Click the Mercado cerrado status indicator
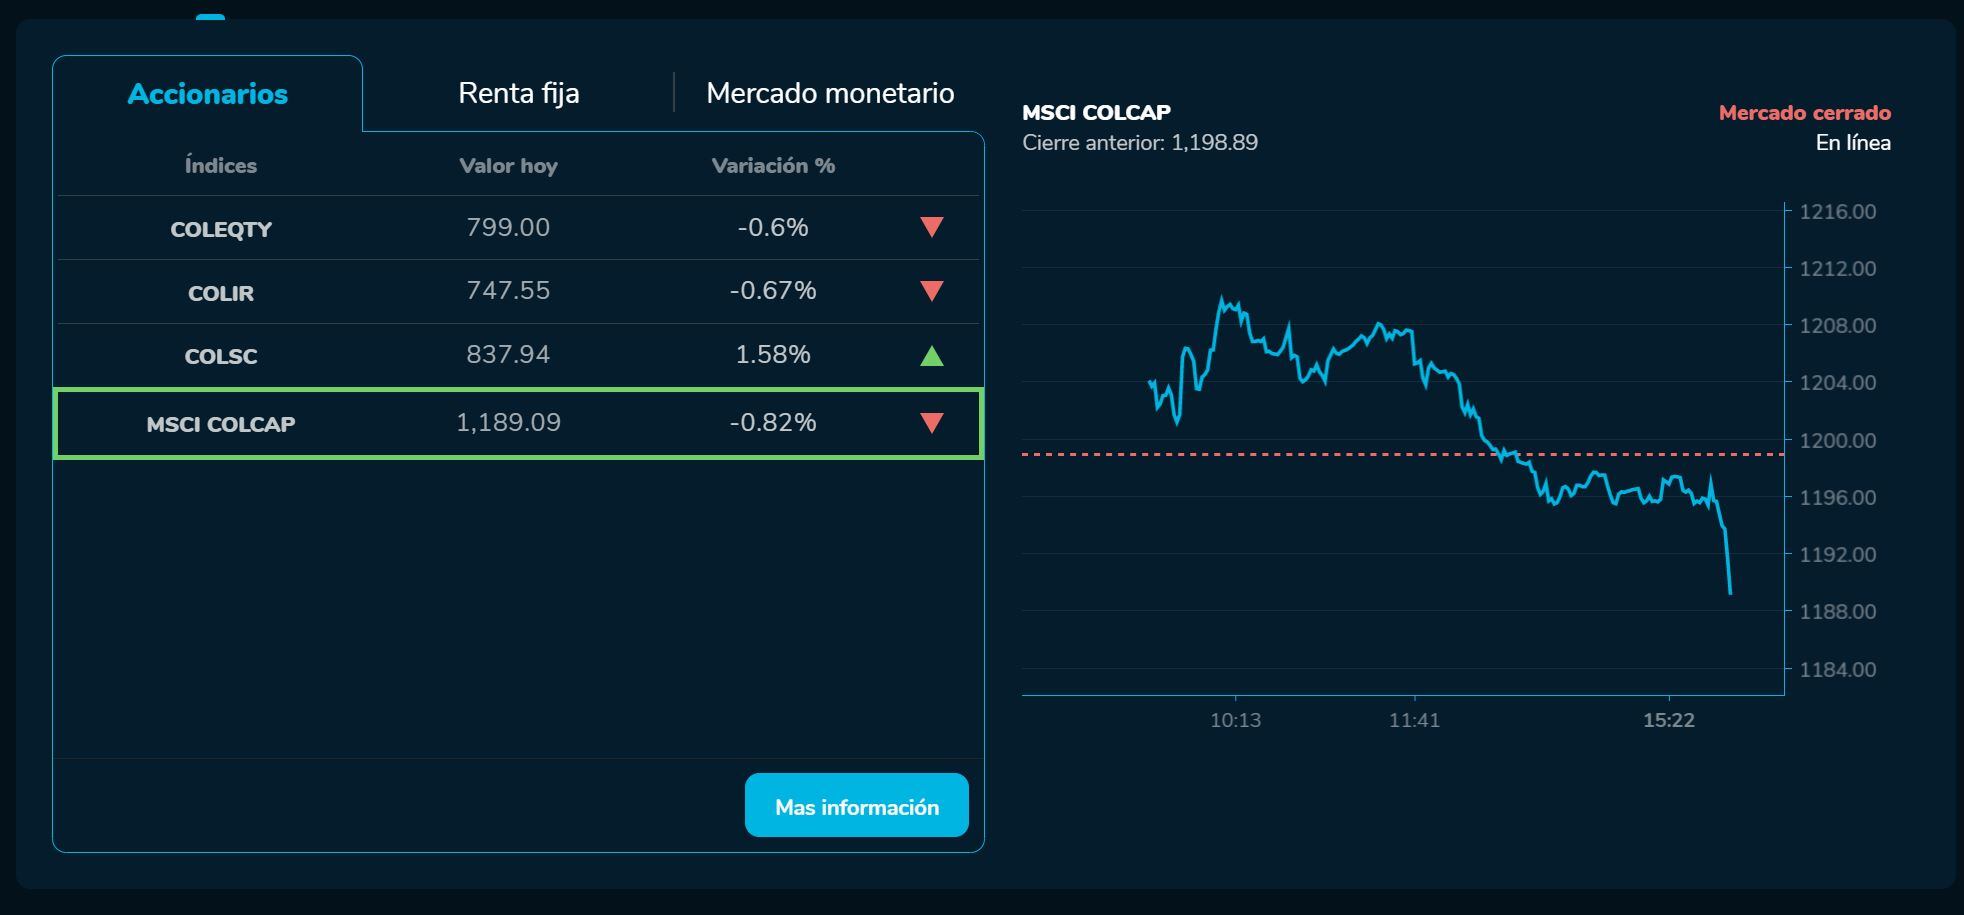 pos(1803,113)
